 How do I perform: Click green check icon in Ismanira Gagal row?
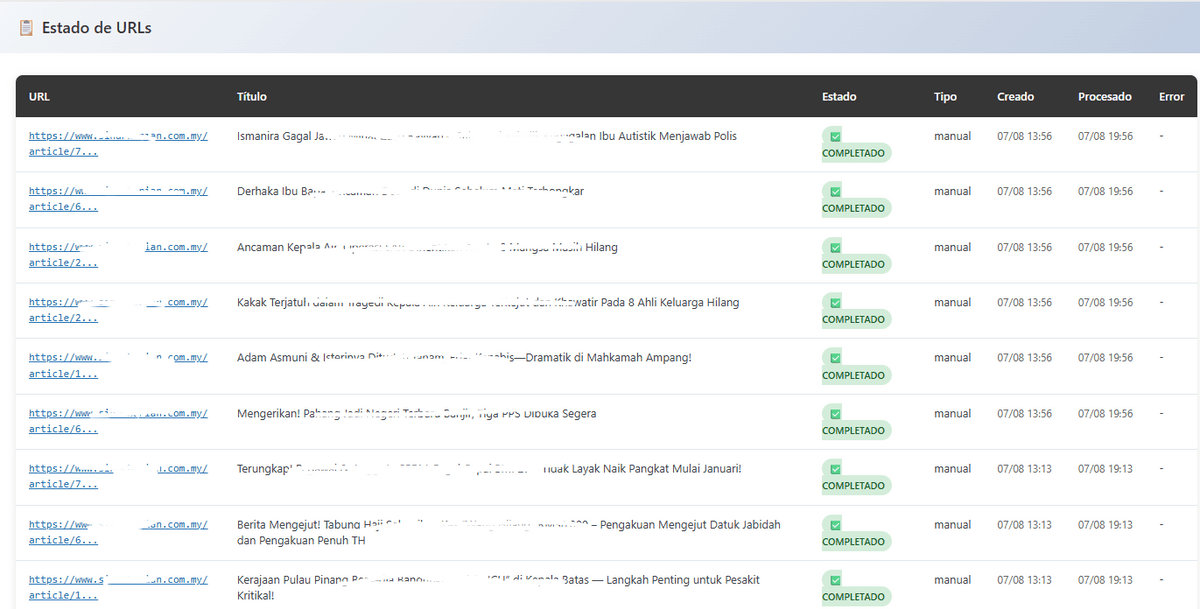[x=835, y=136]
